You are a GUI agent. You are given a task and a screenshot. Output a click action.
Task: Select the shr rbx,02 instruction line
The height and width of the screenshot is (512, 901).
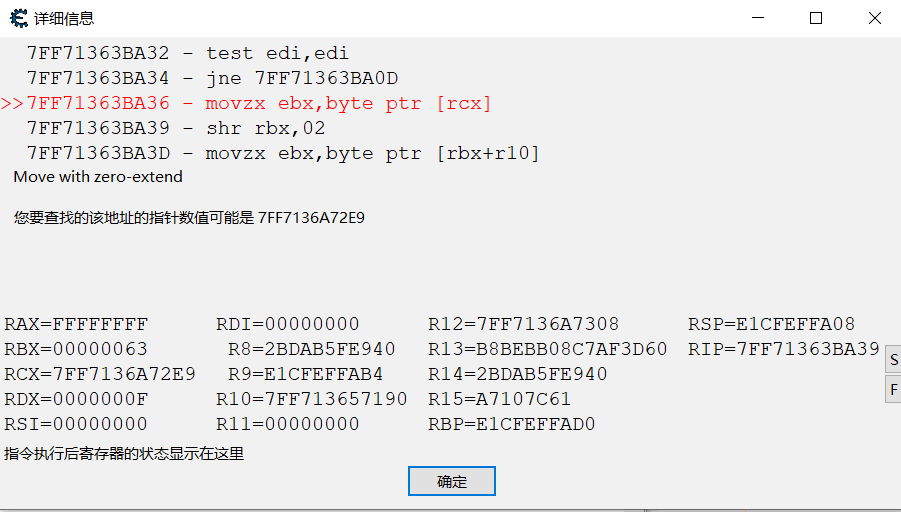click(176, 128)
